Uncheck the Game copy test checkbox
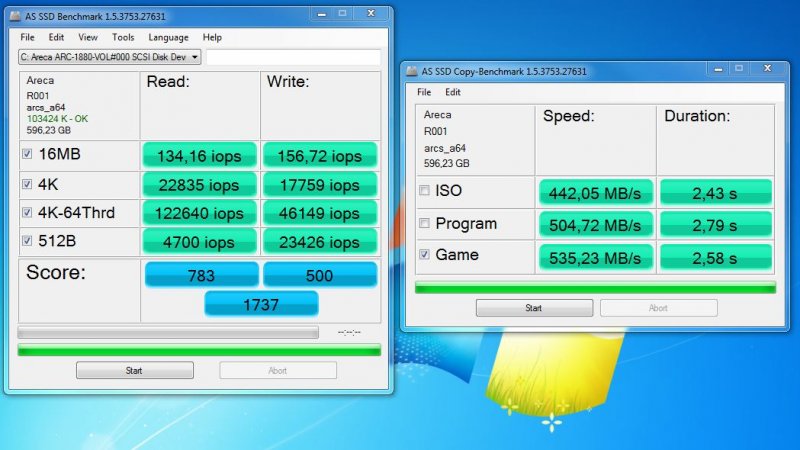The height and width of the screenshot is (450, 800). click(424, 254)
